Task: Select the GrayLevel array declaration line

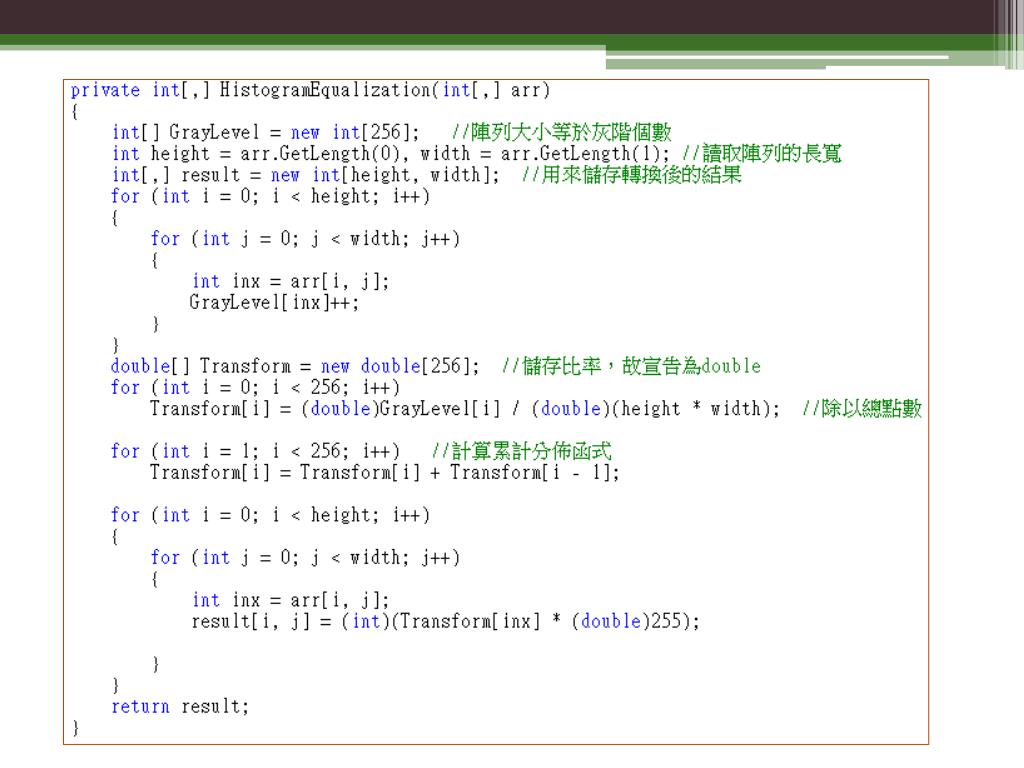Action: (x=266, y=133)
